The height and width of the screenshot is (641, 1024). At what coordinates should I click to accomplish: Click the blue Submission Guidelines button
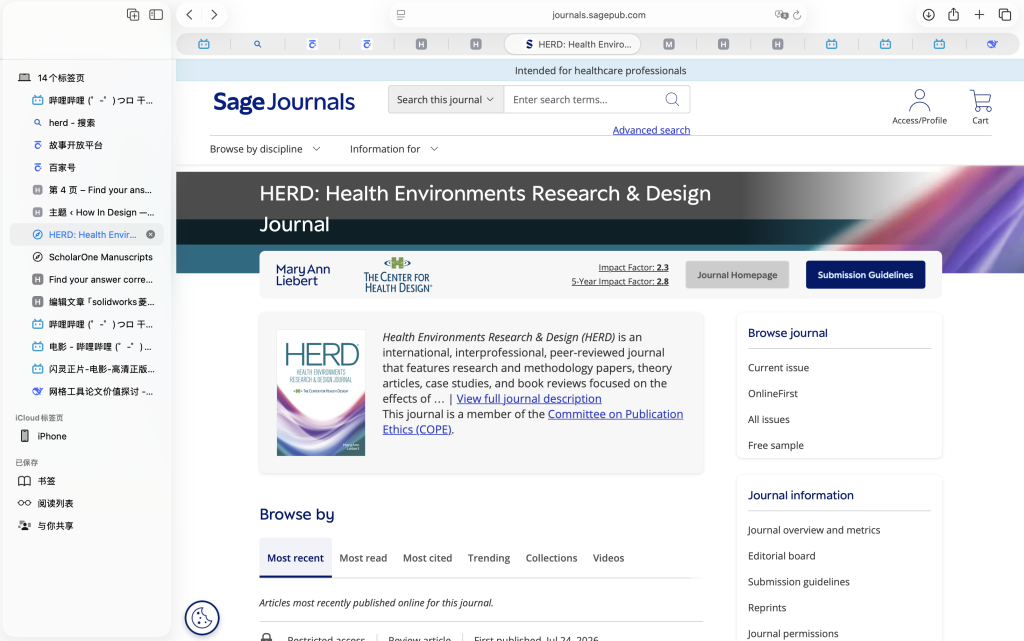(865, 275)
